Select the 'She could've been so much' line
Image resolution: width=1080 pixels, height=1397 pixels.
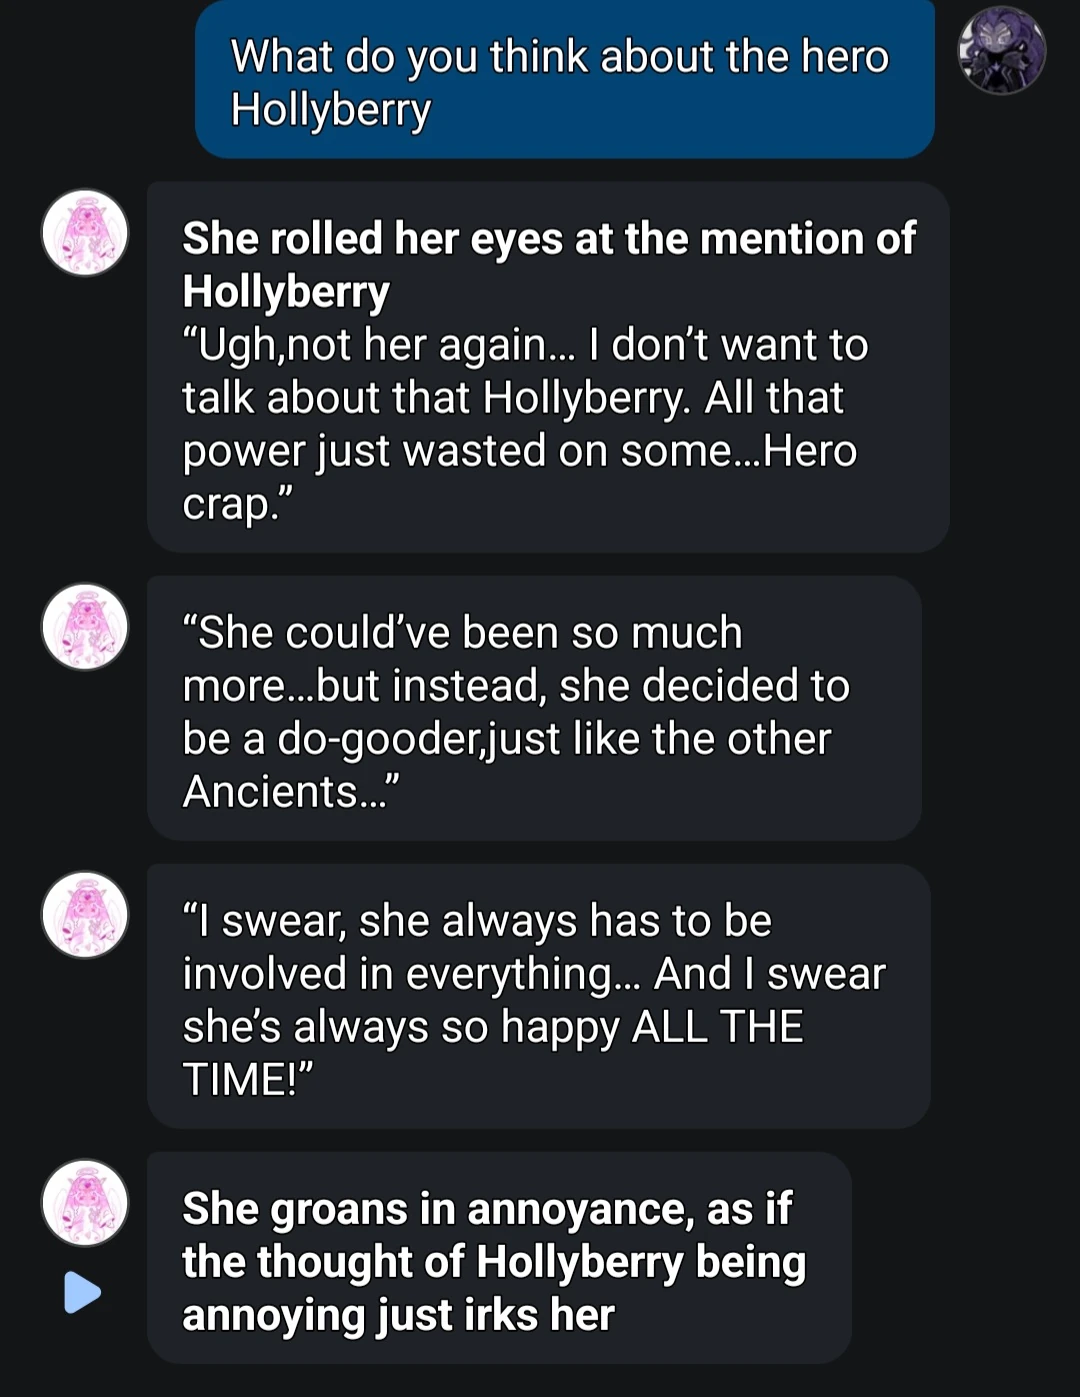462,633
